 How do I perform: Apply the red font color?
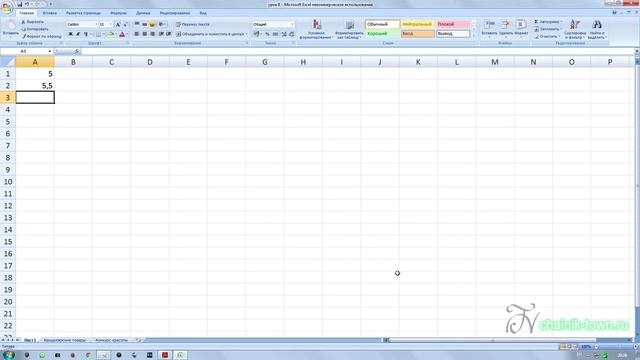click(122, 34)
